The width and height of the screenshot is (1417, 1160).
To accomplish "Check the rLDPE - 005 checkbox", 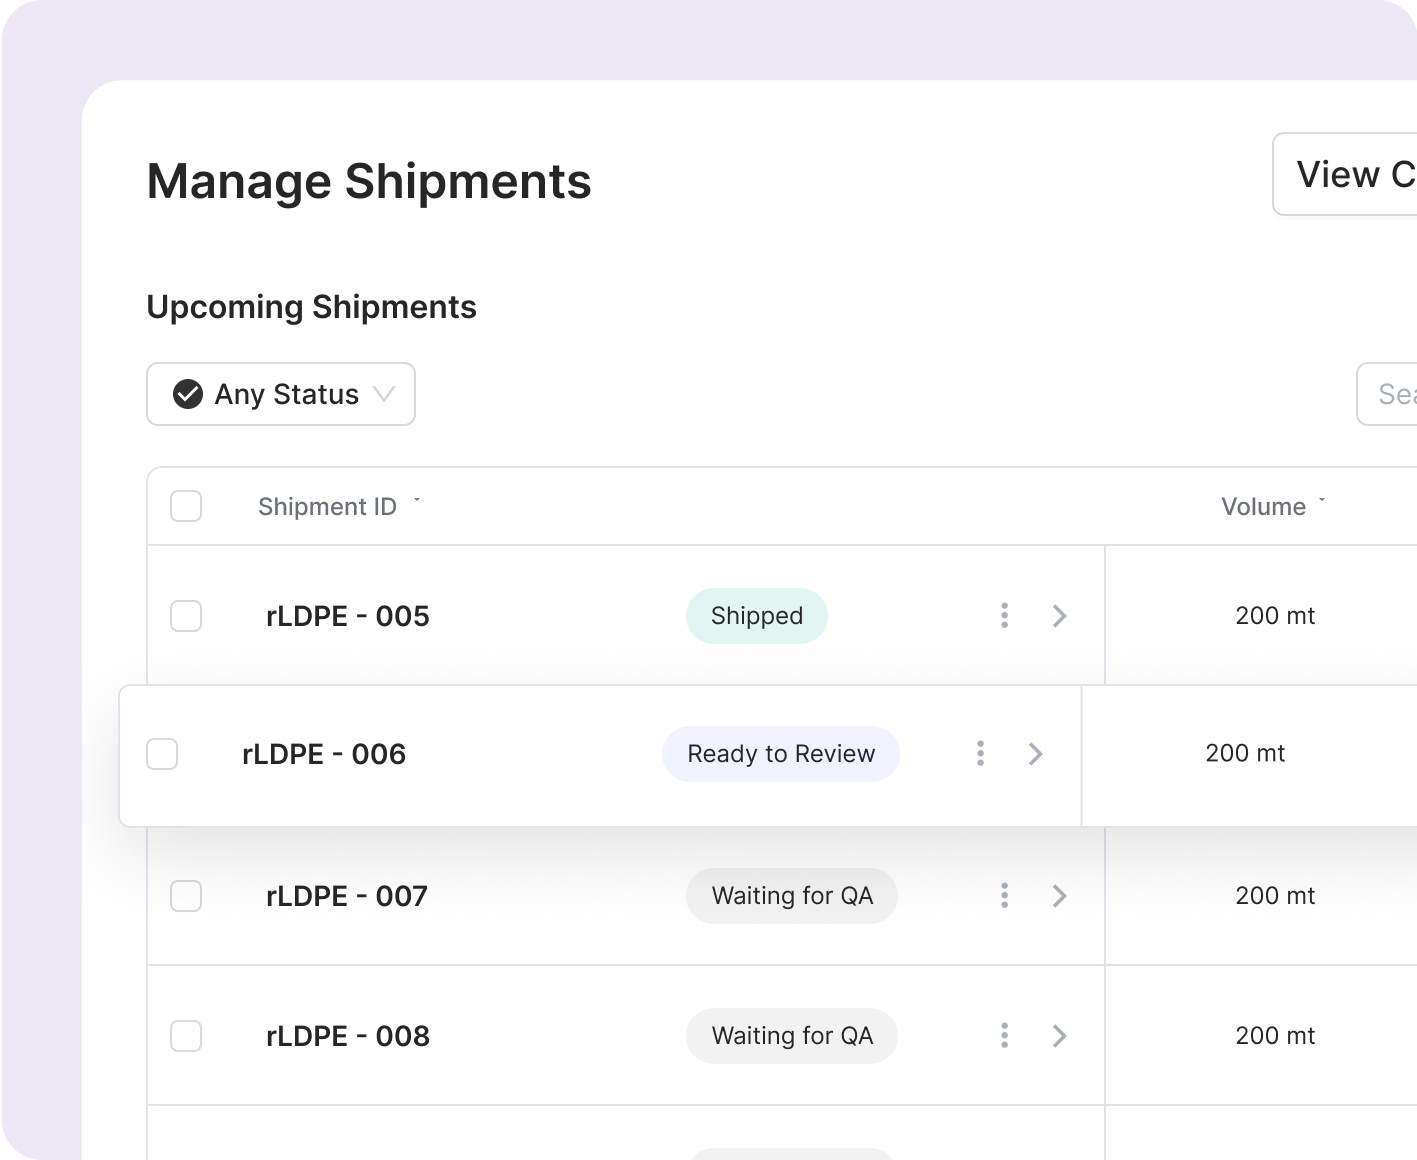I will [186, 616].
